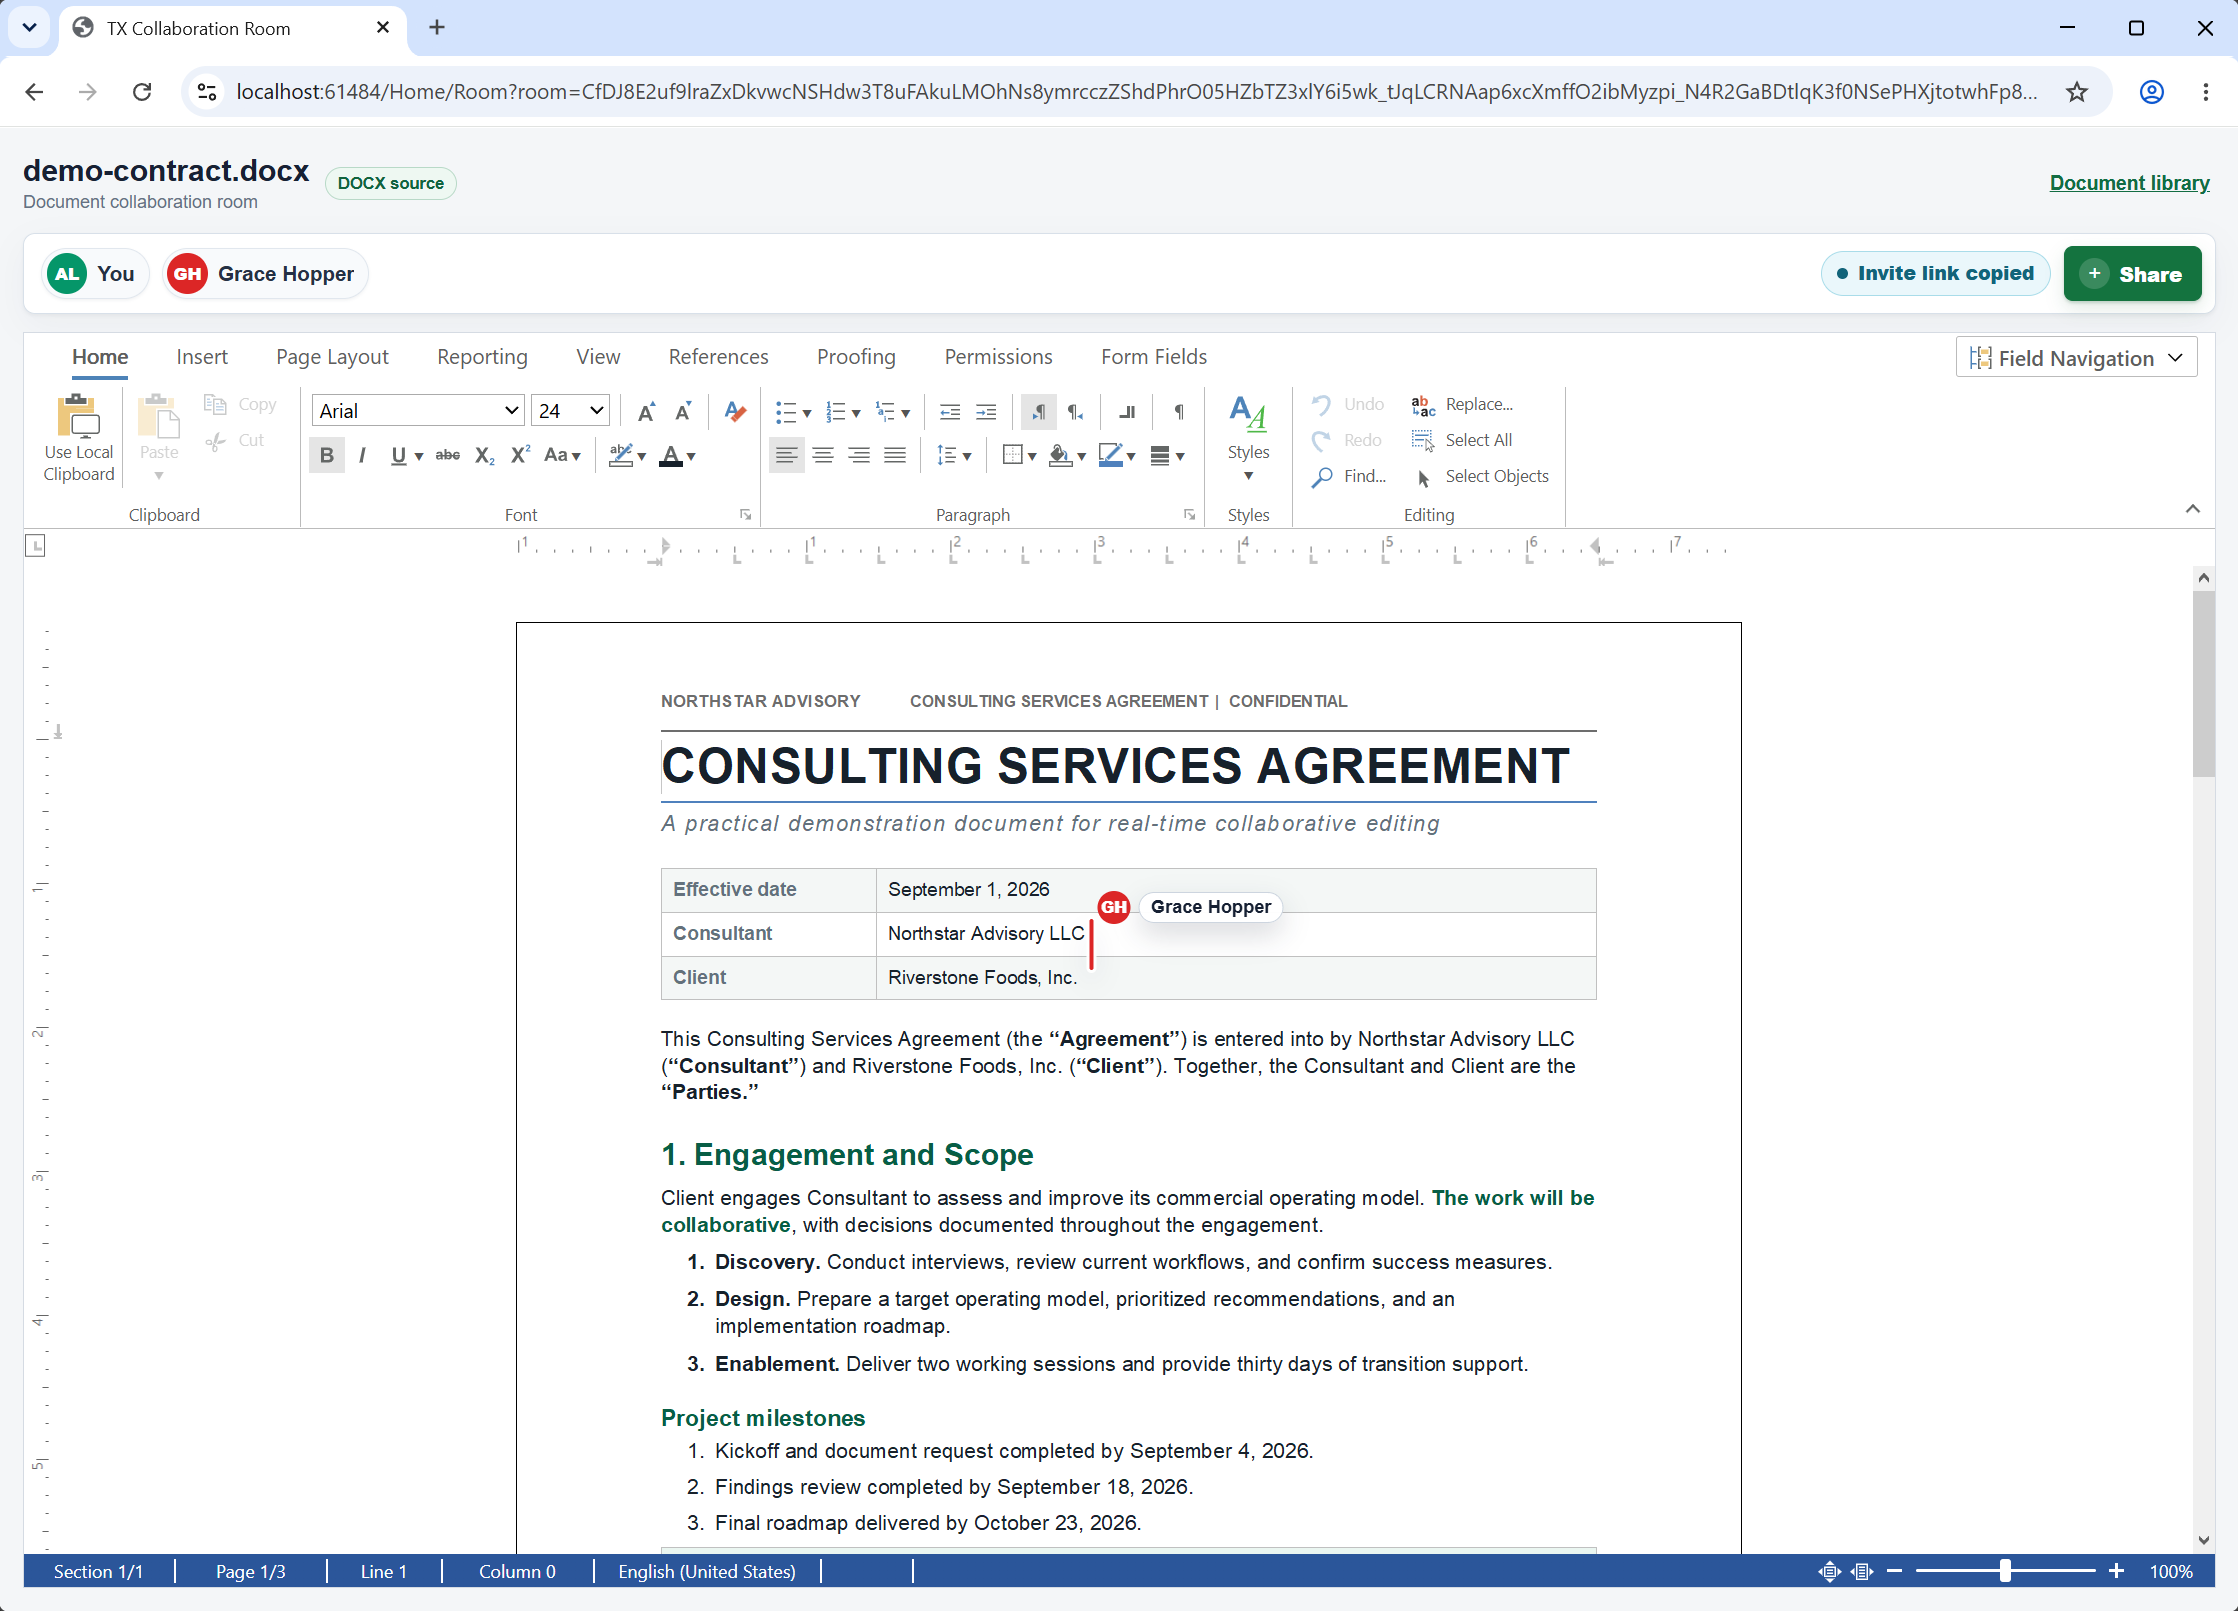
Task: Apply subscript formatting
Action: point(484,456)
